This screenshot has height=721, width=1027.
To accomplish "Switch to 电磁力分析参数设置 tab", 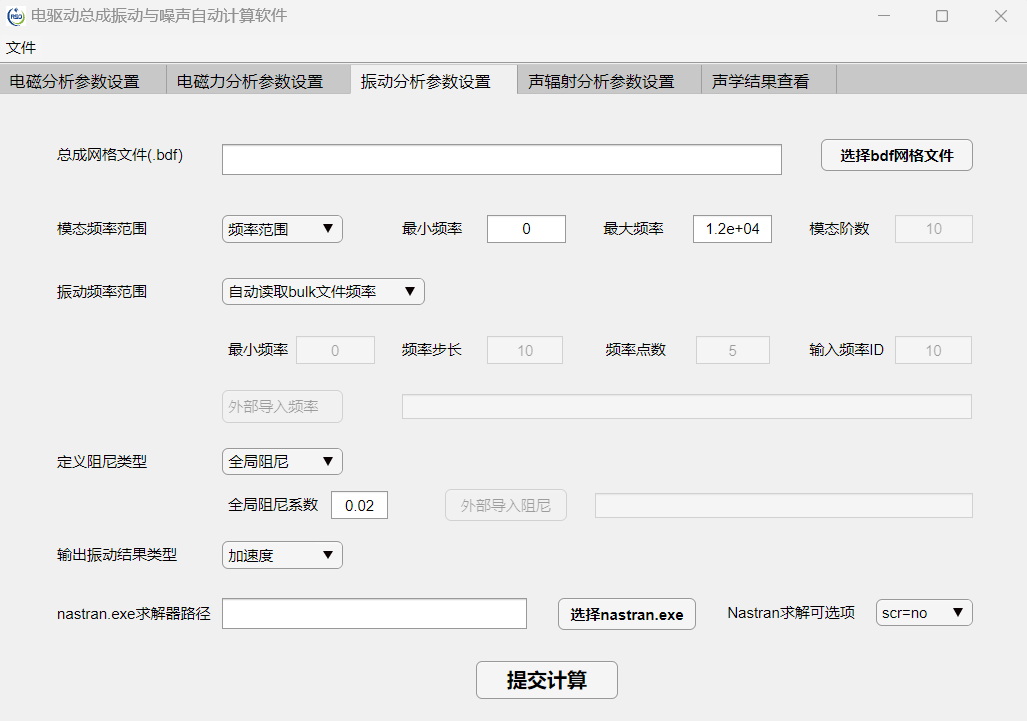I will (250, 81).
